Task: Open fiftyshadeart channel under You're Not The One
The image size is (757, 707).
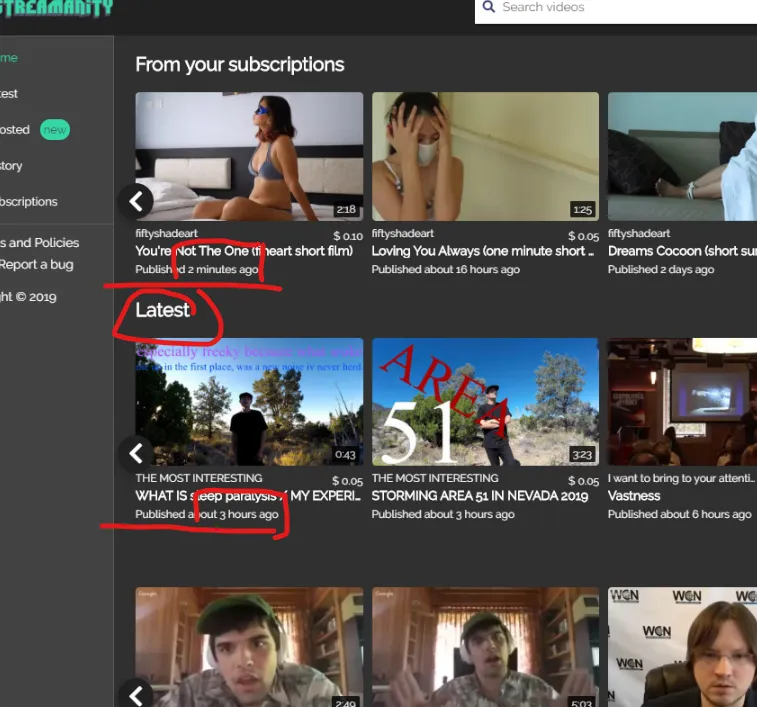Action: tap(167, 234)
